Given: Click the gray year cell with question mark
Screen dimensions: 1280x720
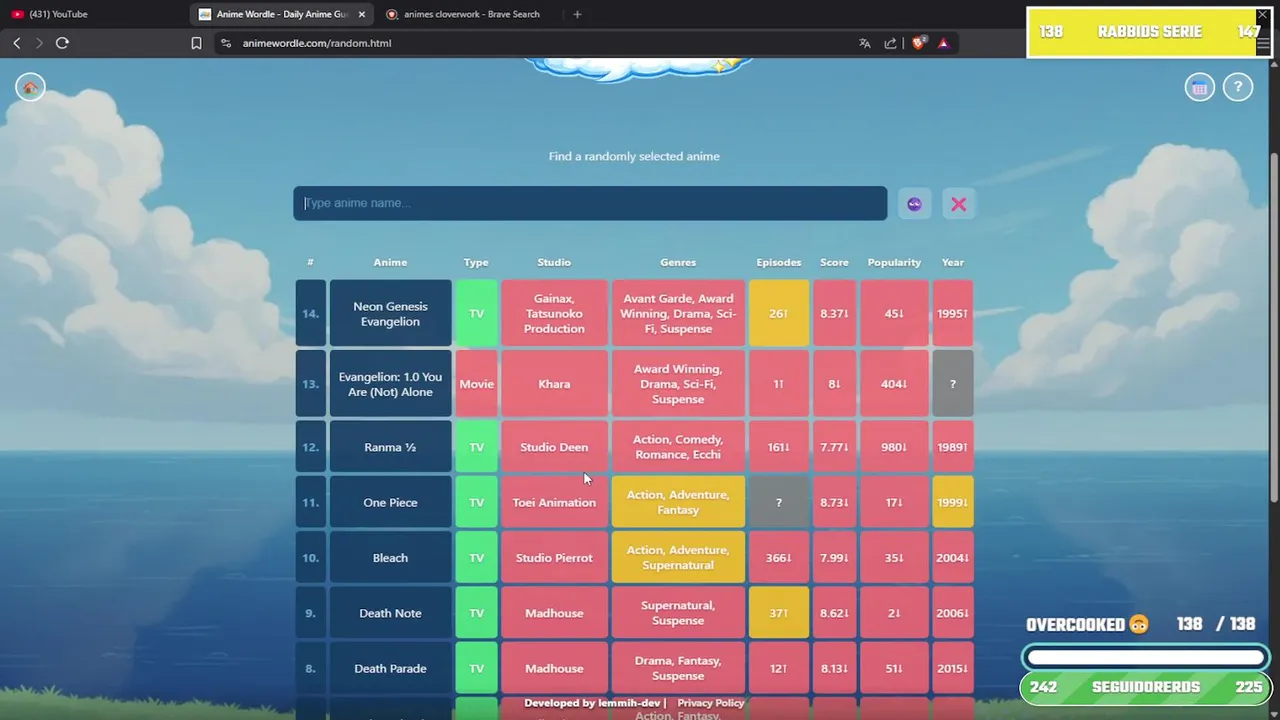Looking at the screenshot, I should 953,384.
